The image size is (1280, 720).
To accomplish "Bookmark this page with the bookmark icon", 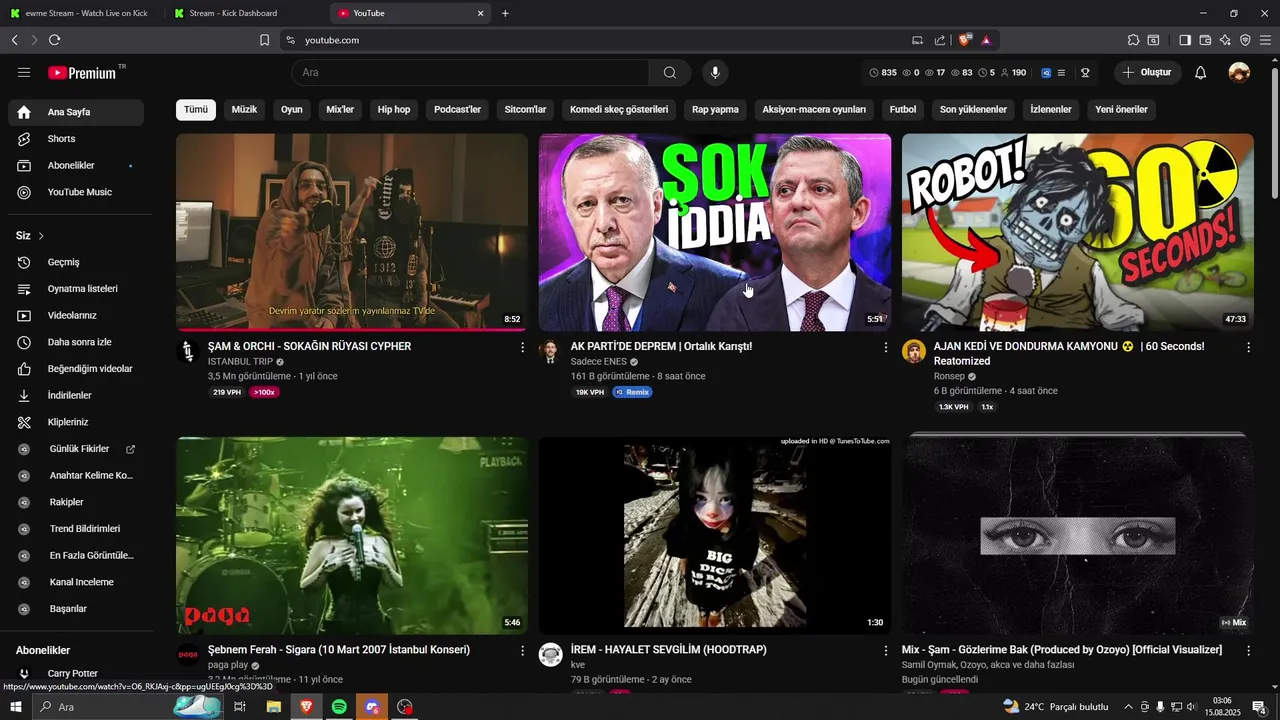I will coord(264,40).
